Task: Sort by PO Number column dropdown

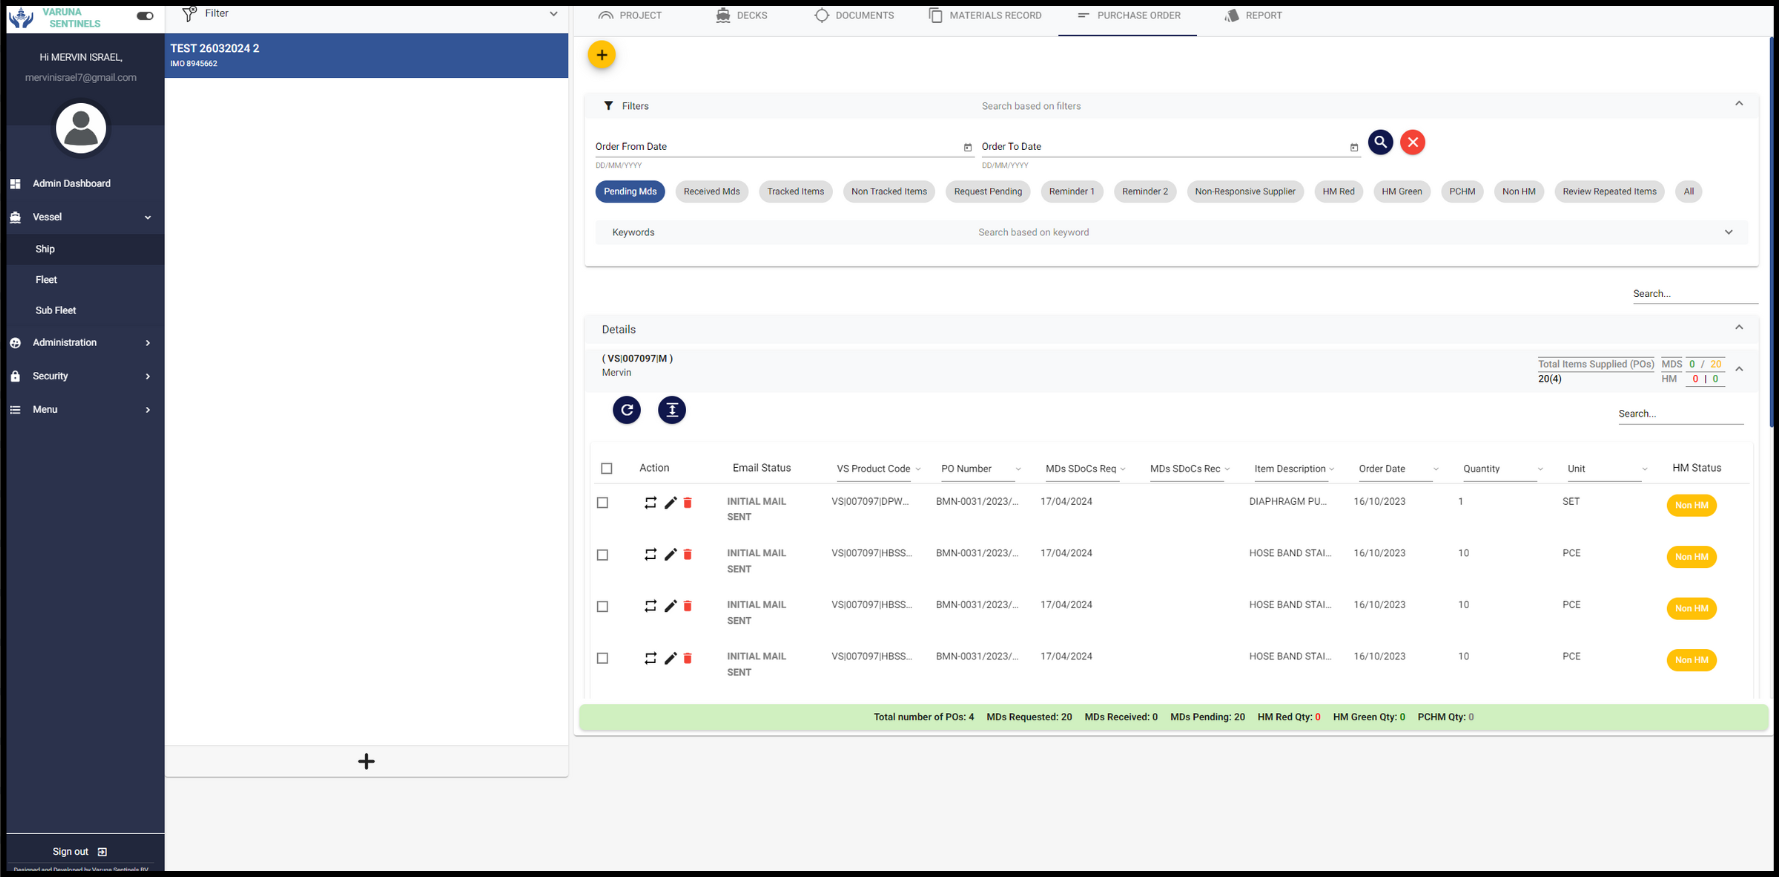Action: click(1018, 469)
